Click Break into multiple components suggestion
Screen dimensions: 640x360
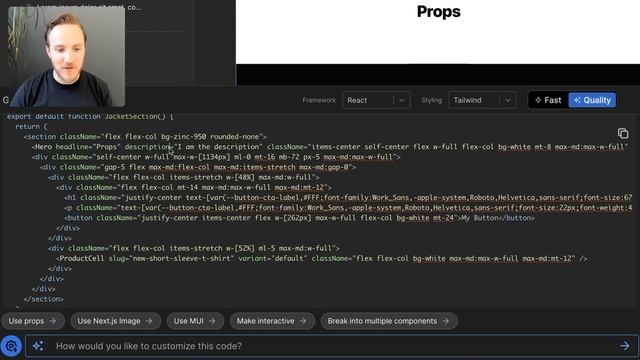[389, 321]
